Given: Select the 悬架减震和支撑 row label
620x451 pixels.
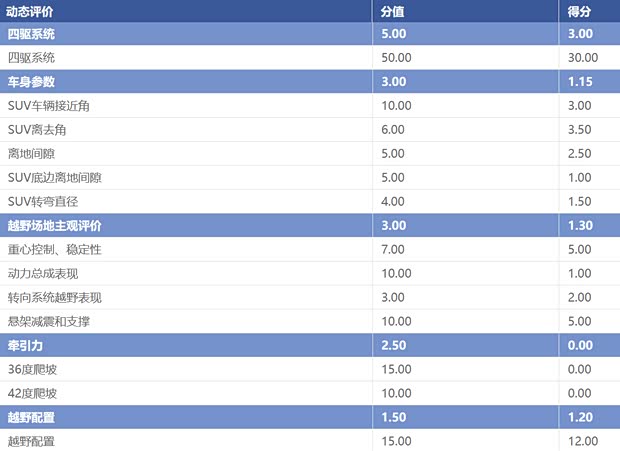Looking at the screenshot, I should tap(48, 321).
